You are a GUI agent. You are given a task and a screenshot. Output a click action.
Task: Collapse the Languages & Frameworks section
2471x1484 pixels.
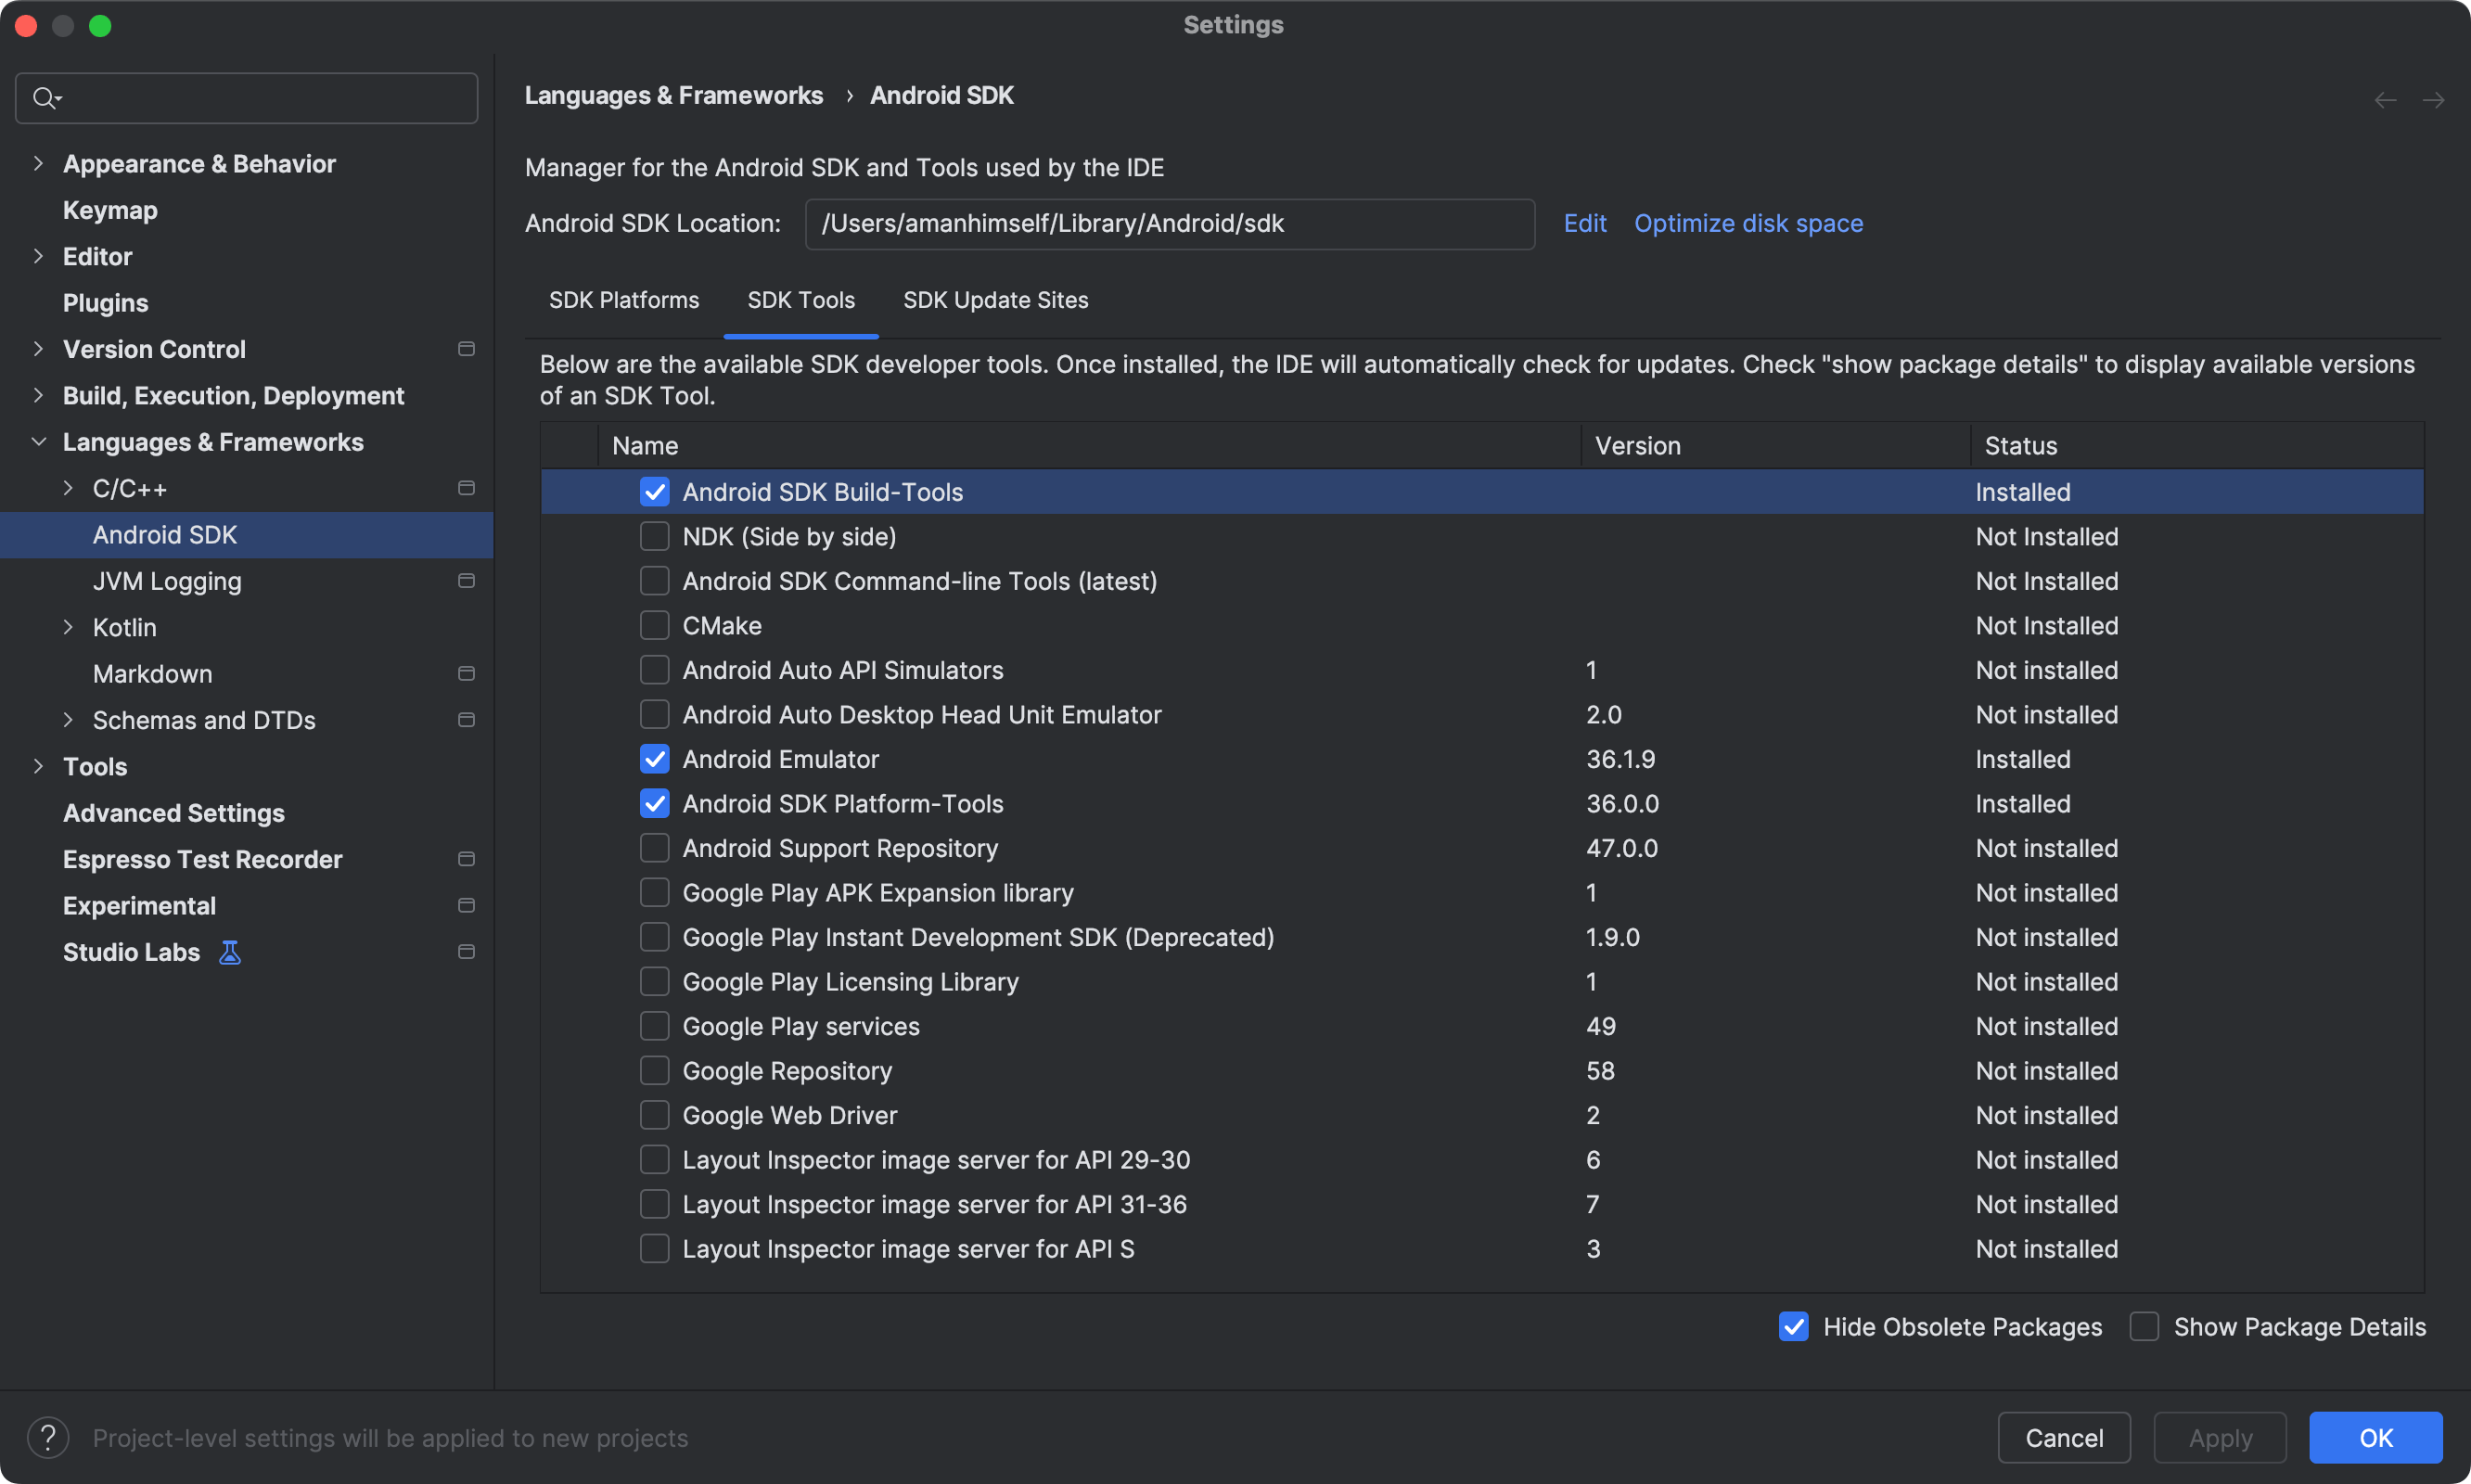pos(39,441)
